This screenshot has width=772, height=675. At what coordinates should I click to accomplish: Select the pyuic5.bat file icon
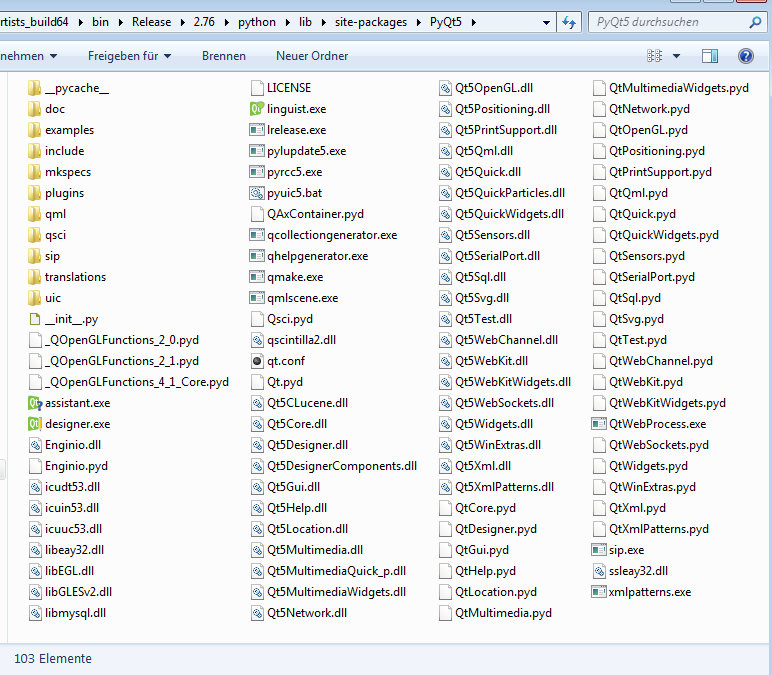pyautogui.click(x=258, y=193)
